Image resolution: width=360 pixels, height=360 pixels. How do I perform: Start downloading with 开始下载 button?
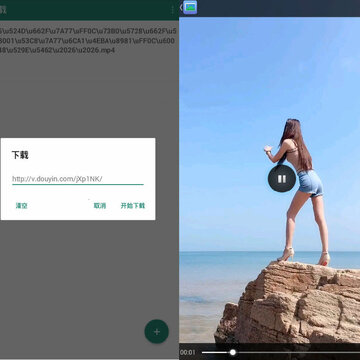coord(133,206)
